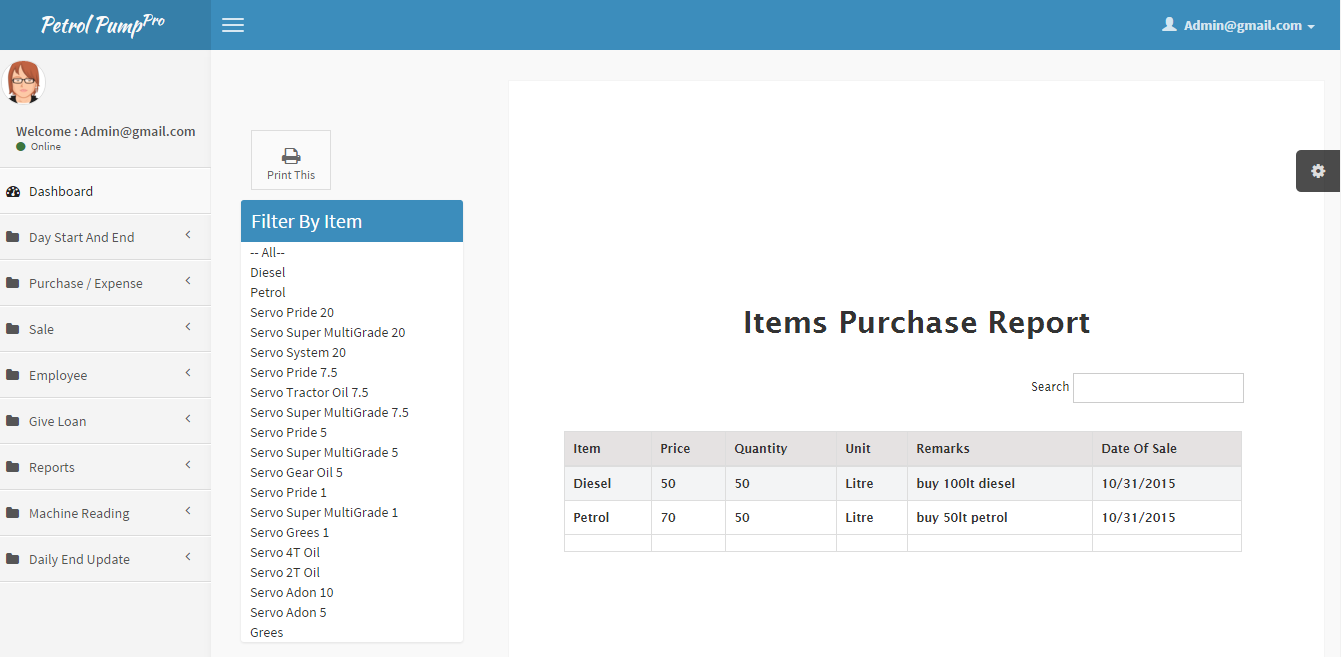Image resolution: width=1341 pixels, height=657 pixels.
Task: Sort the table by Item column header
Action: click(608, 449)
